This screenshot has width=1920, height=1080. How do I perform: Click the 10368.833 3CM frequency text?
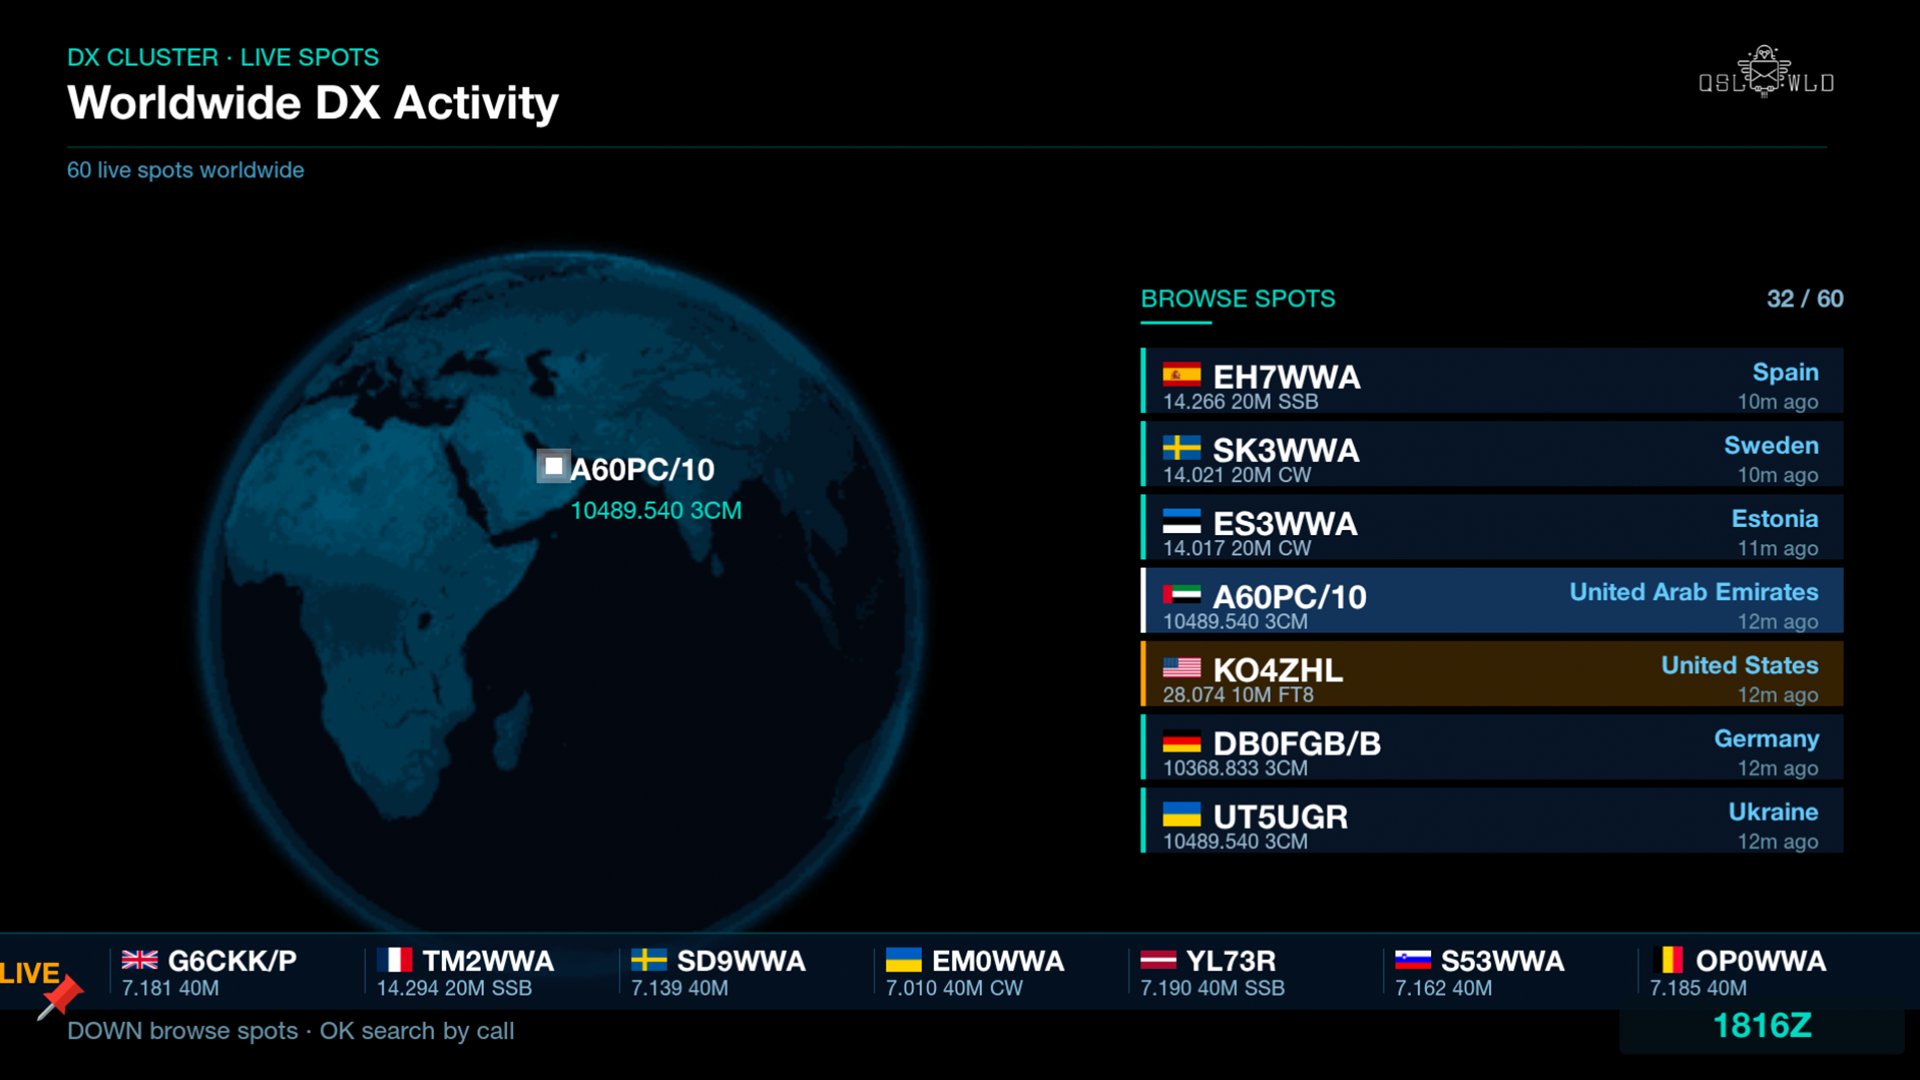point(1235,768)
